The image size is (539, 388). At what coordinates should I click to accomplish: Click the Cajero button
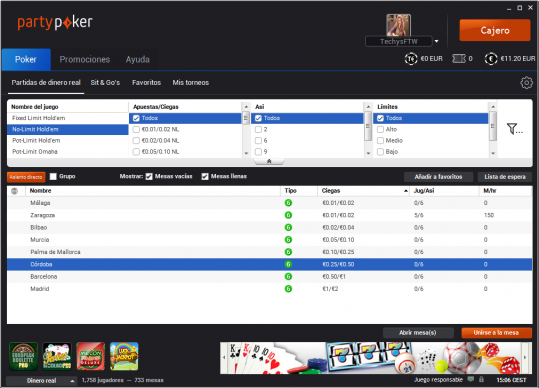[495, 30]
